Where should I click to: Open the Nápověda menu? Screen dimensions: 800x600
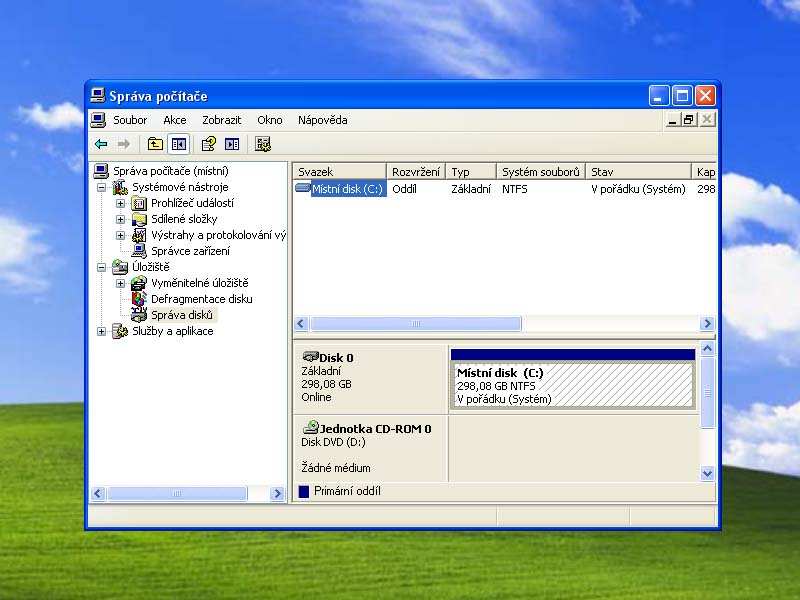322,120
